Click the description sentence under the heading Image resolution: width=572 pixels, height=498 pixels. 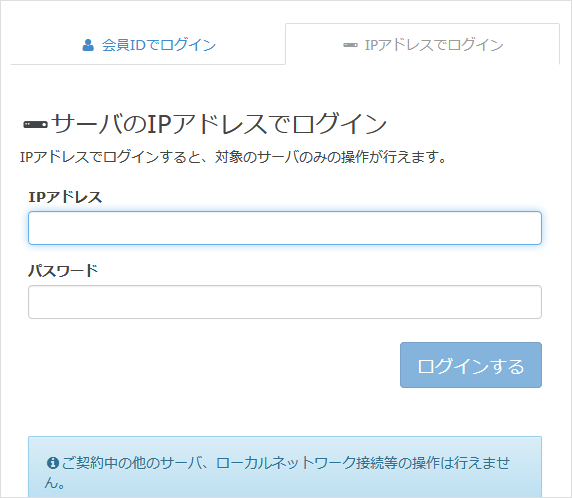point(233,157)
